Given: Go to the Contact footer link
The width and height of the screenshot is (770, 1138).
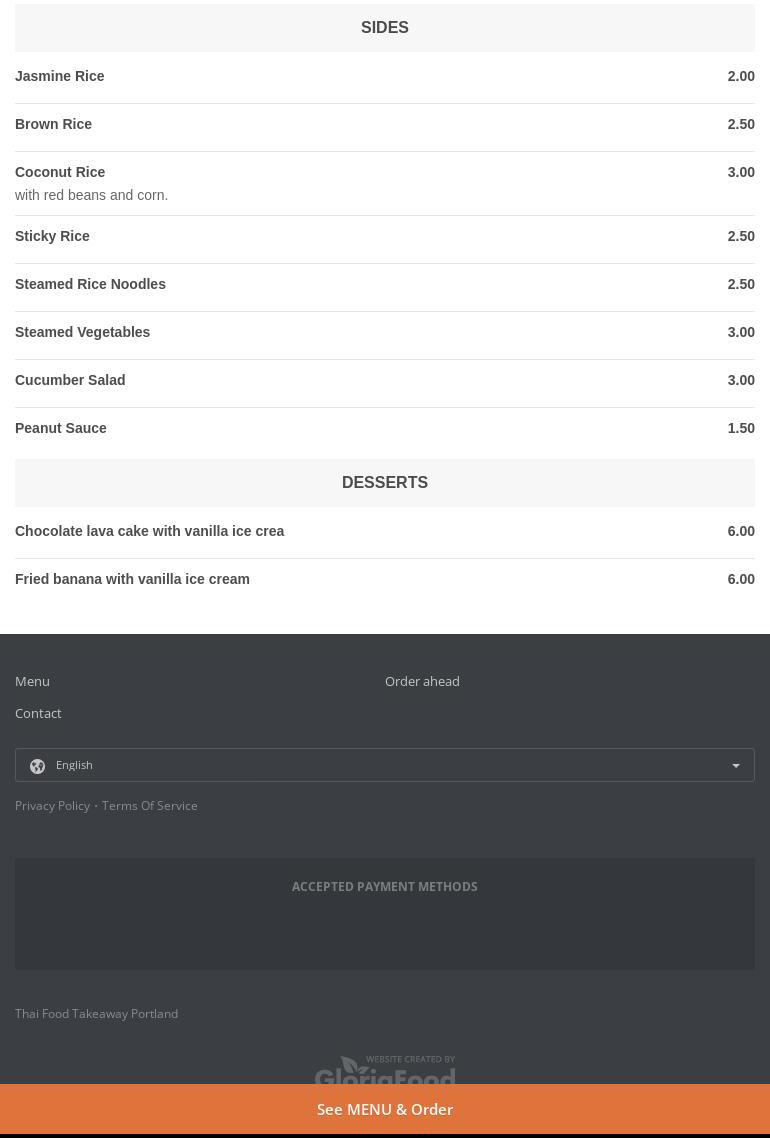Looking at the screenshot, I should pyautogui.click(x=38, y=713).
